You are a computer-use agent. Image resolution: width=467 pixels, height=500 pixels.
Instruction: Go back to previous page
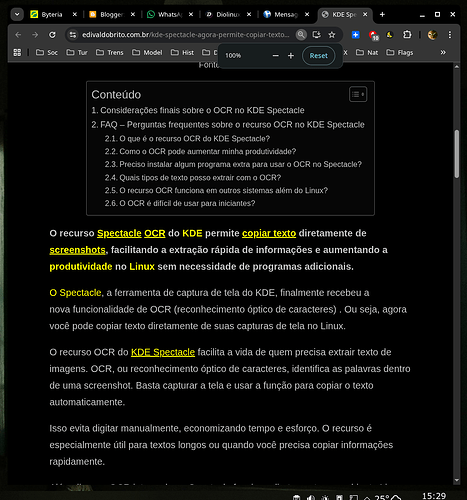(x=18, y=35)
